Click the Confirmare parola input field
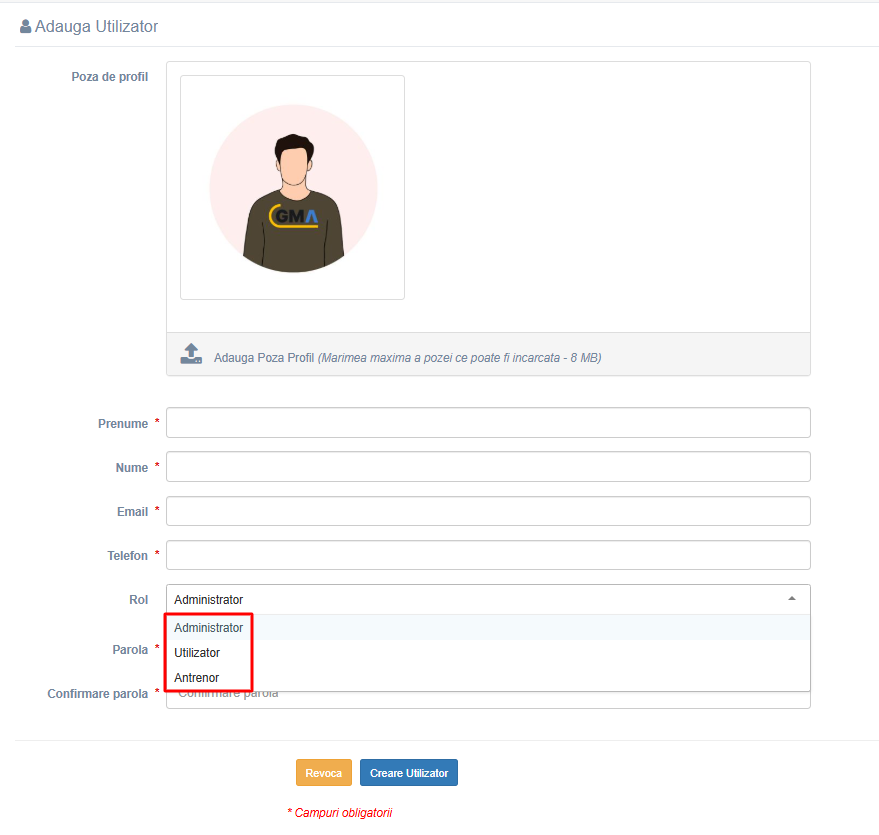The height and width of the screenshot is (835, 879). (x=488, y=701)
